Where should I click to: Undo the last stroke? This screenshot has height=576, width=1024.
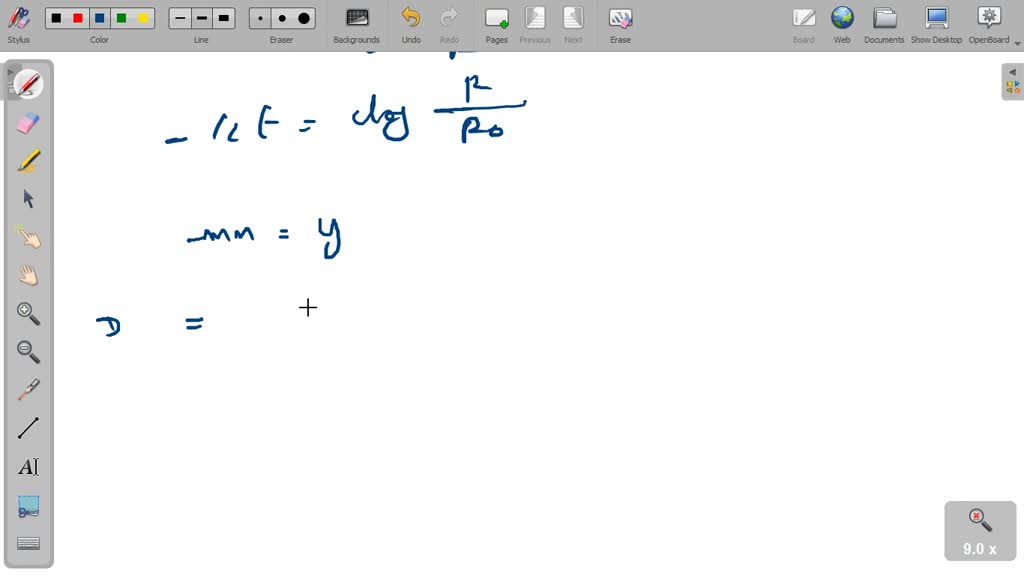(411, 25)
